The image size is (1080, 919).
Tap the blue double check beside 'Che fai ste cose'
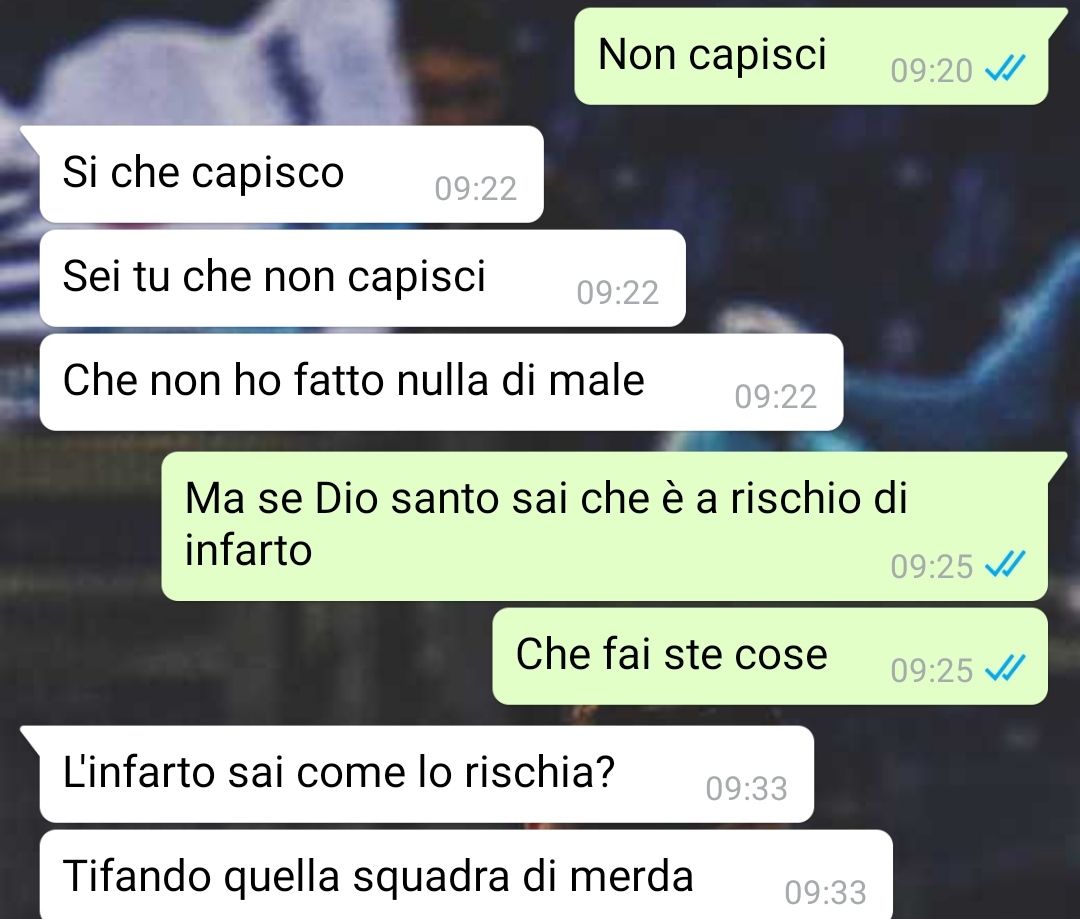(x=1005, y=668)
